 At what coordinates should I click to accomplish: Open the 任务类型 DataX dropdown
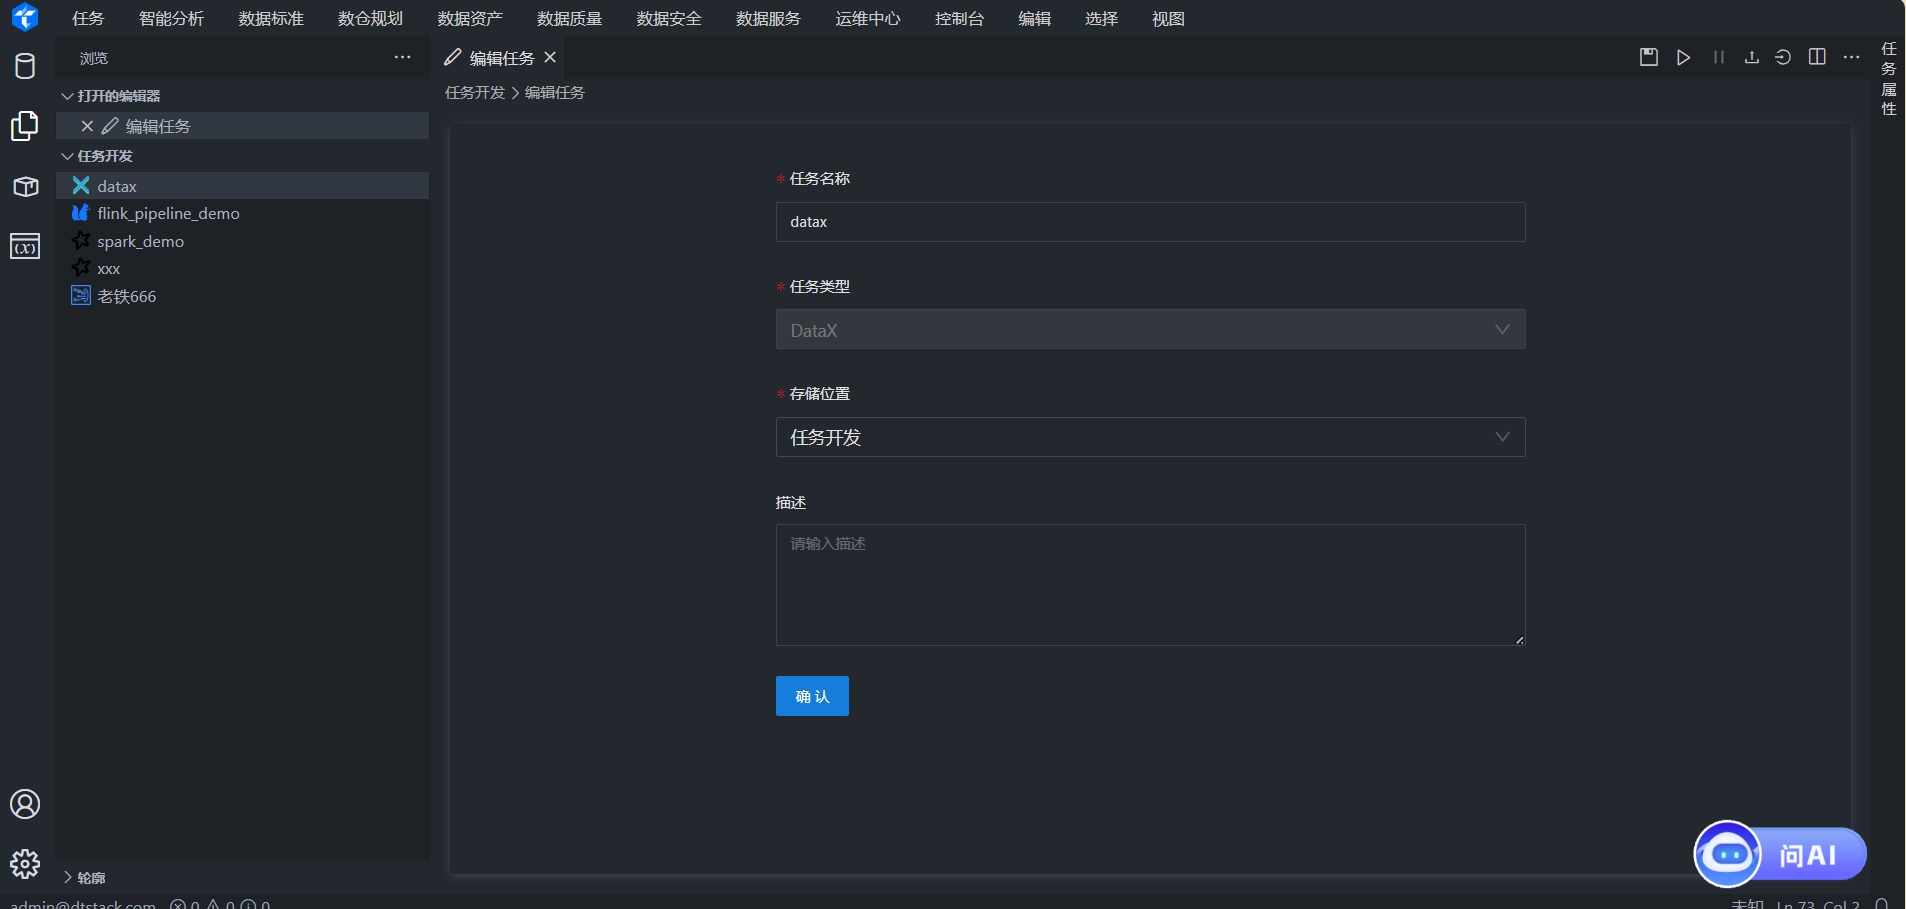(1150, 329)
